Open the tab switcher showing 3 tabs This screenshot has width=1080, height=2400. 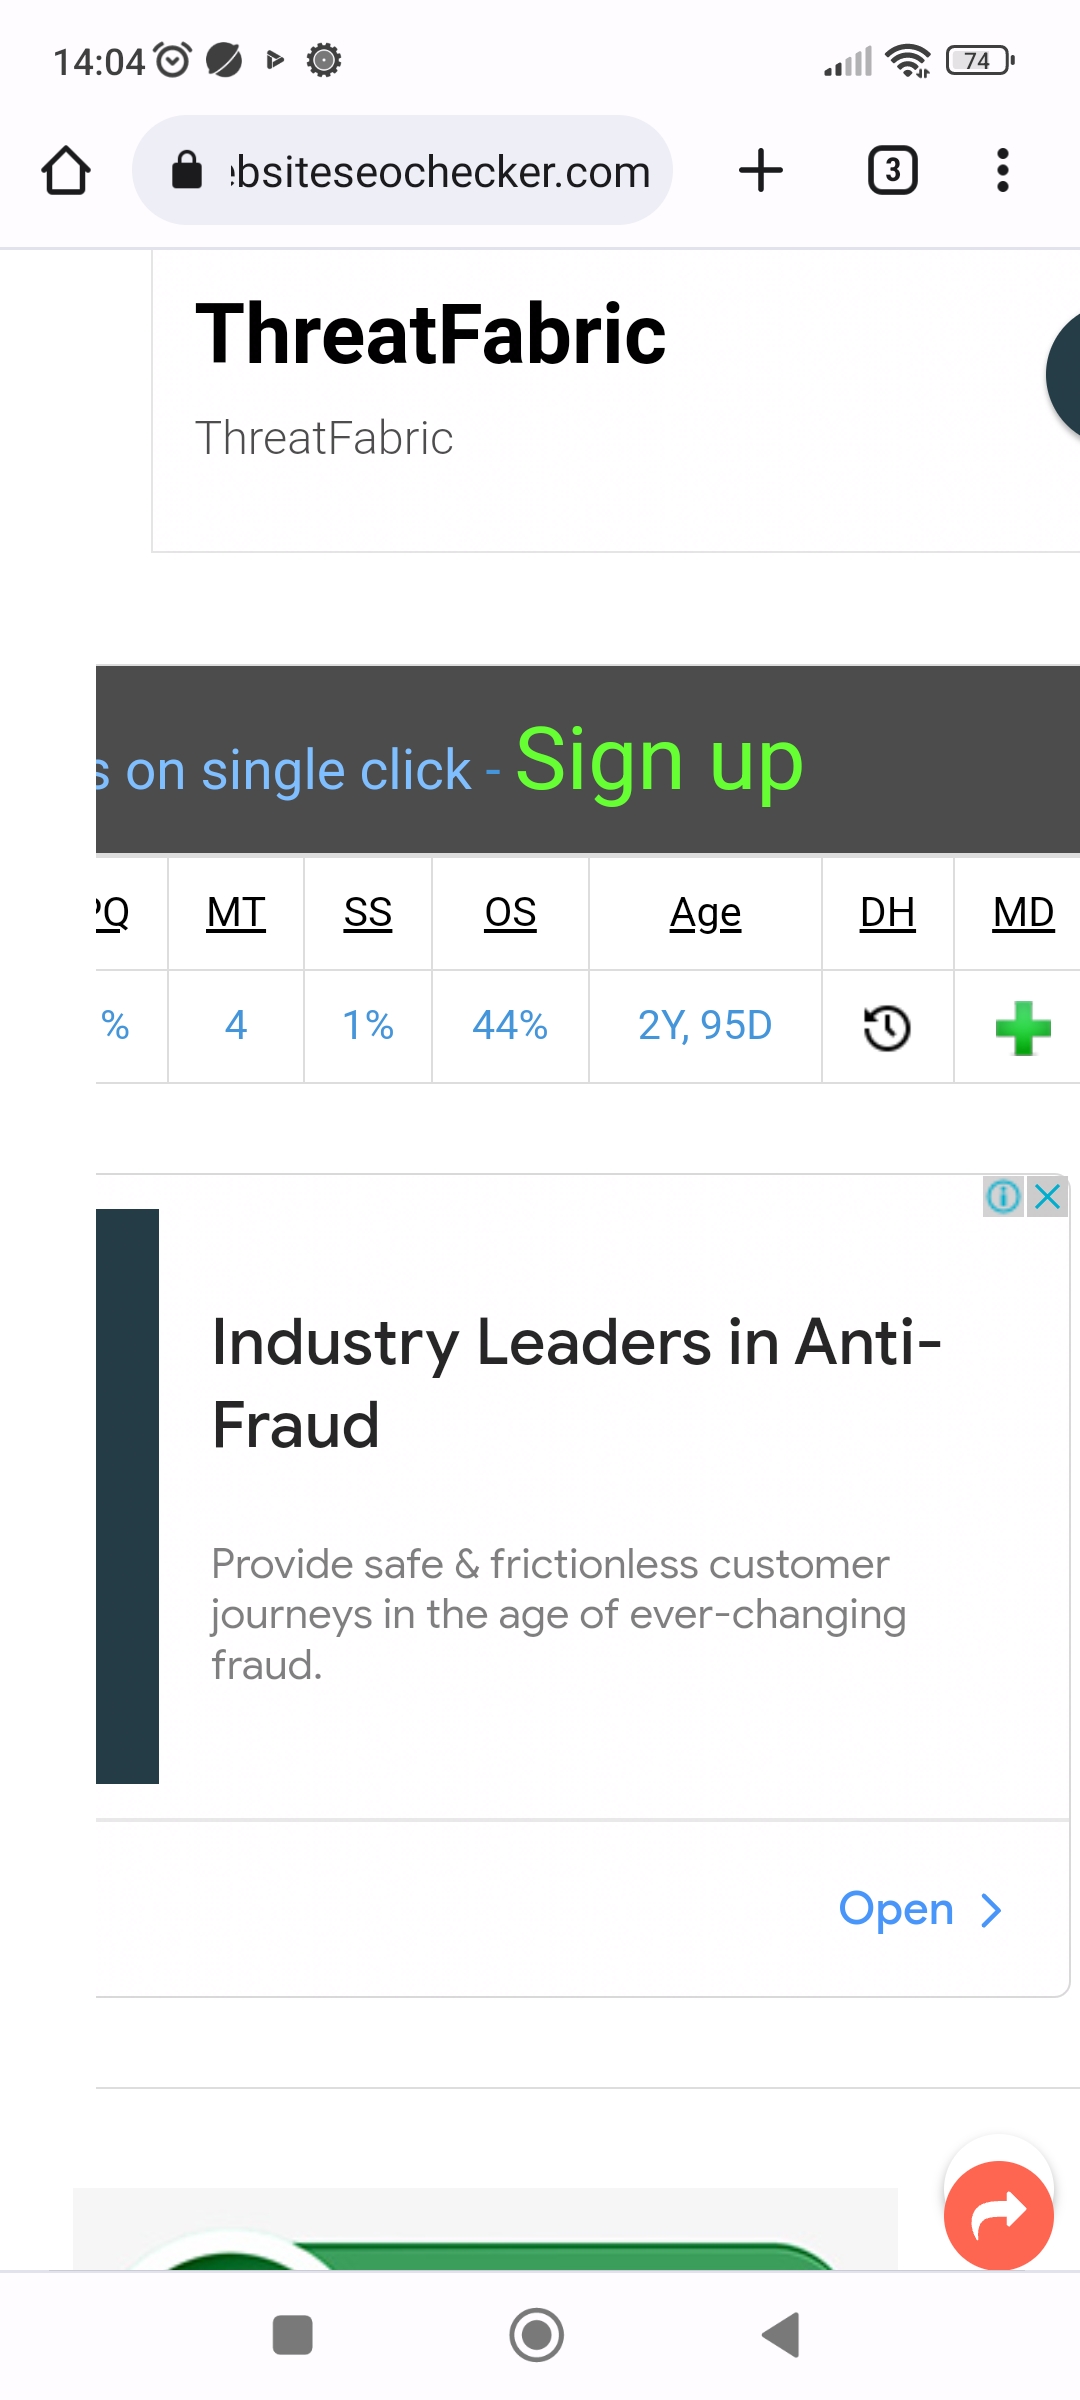click(x=892, y=170)
